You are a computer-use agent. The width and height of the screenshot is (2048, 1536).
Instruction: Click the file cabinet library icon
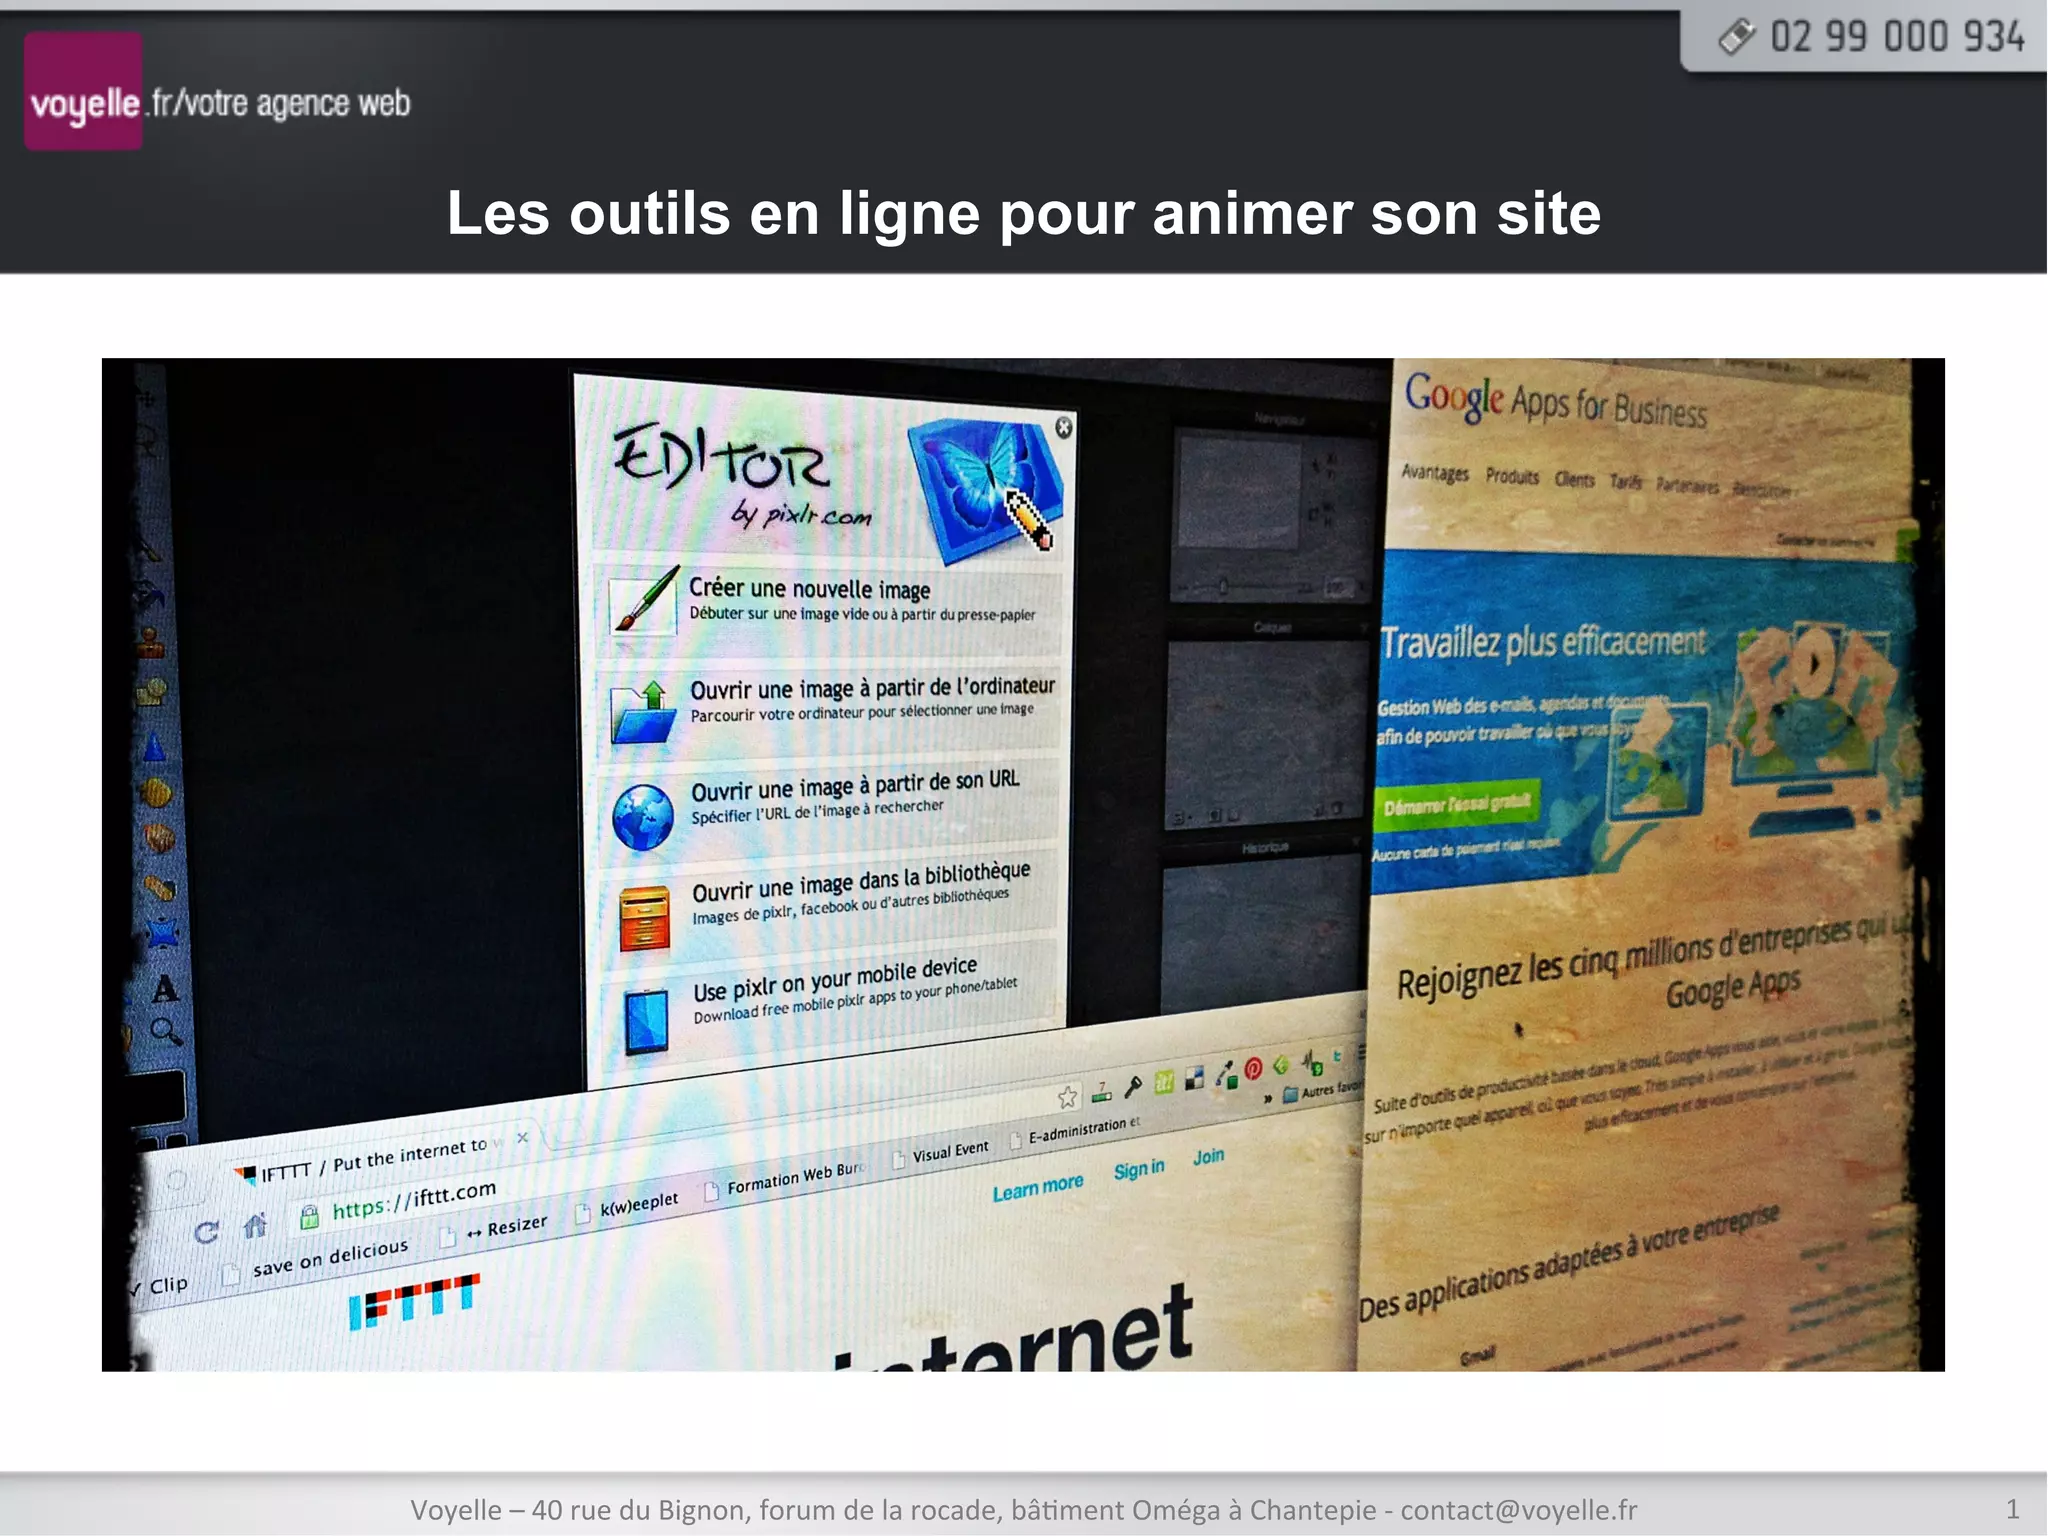[644, 919]
